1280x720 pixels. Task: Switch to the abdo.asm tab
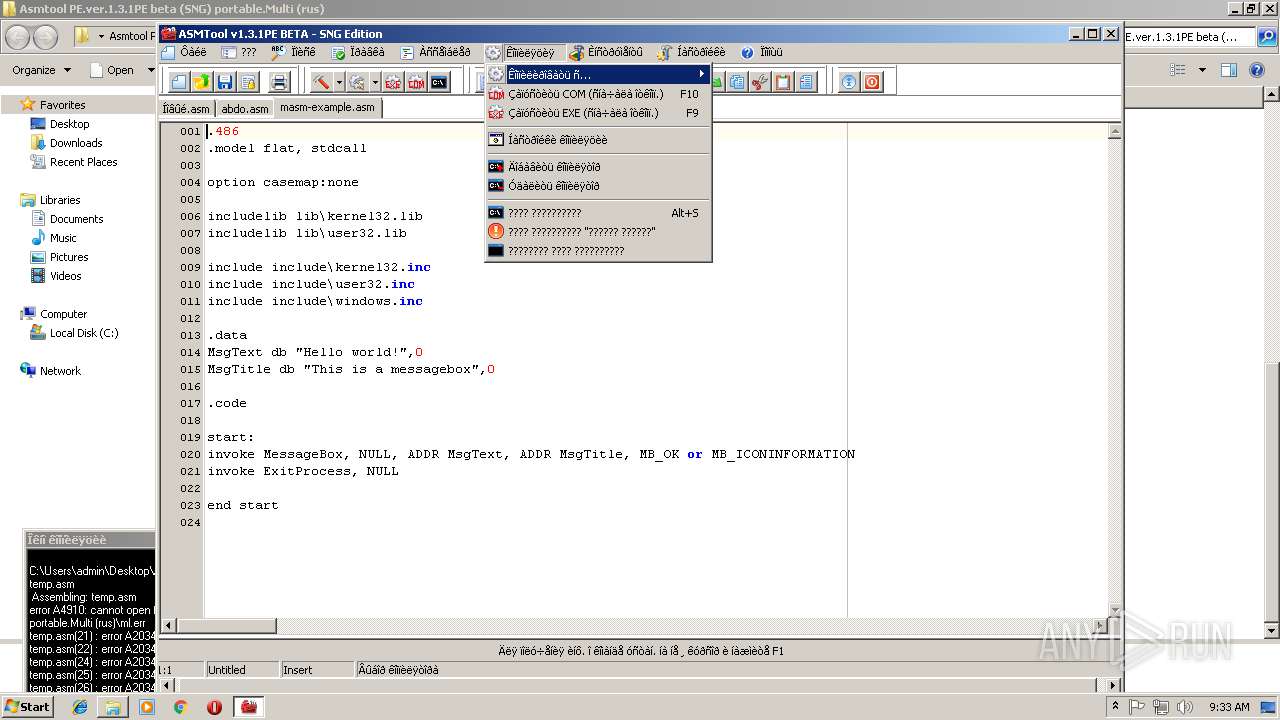tap(245, 109)
